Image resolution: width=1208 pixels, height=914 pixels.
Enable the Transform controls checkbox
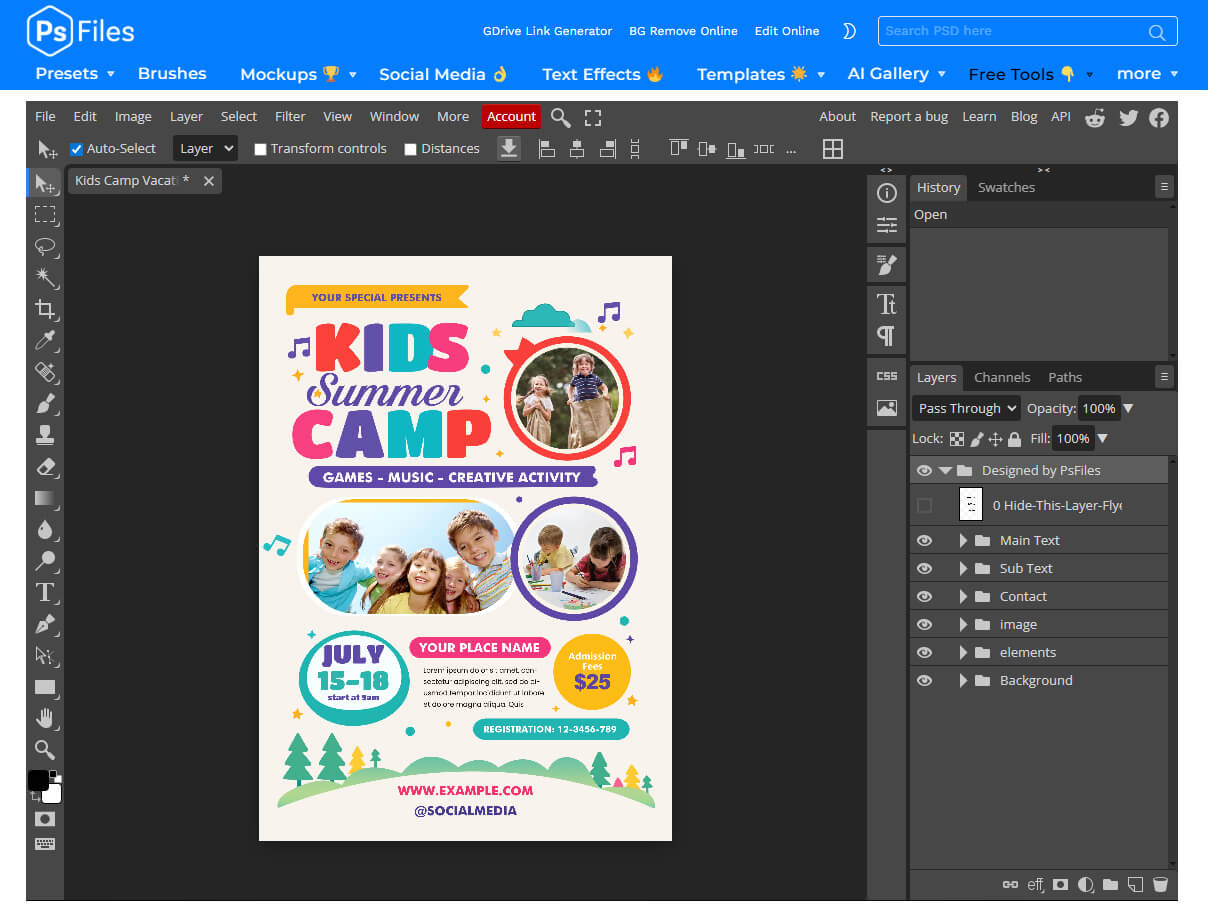coord(260,148)
